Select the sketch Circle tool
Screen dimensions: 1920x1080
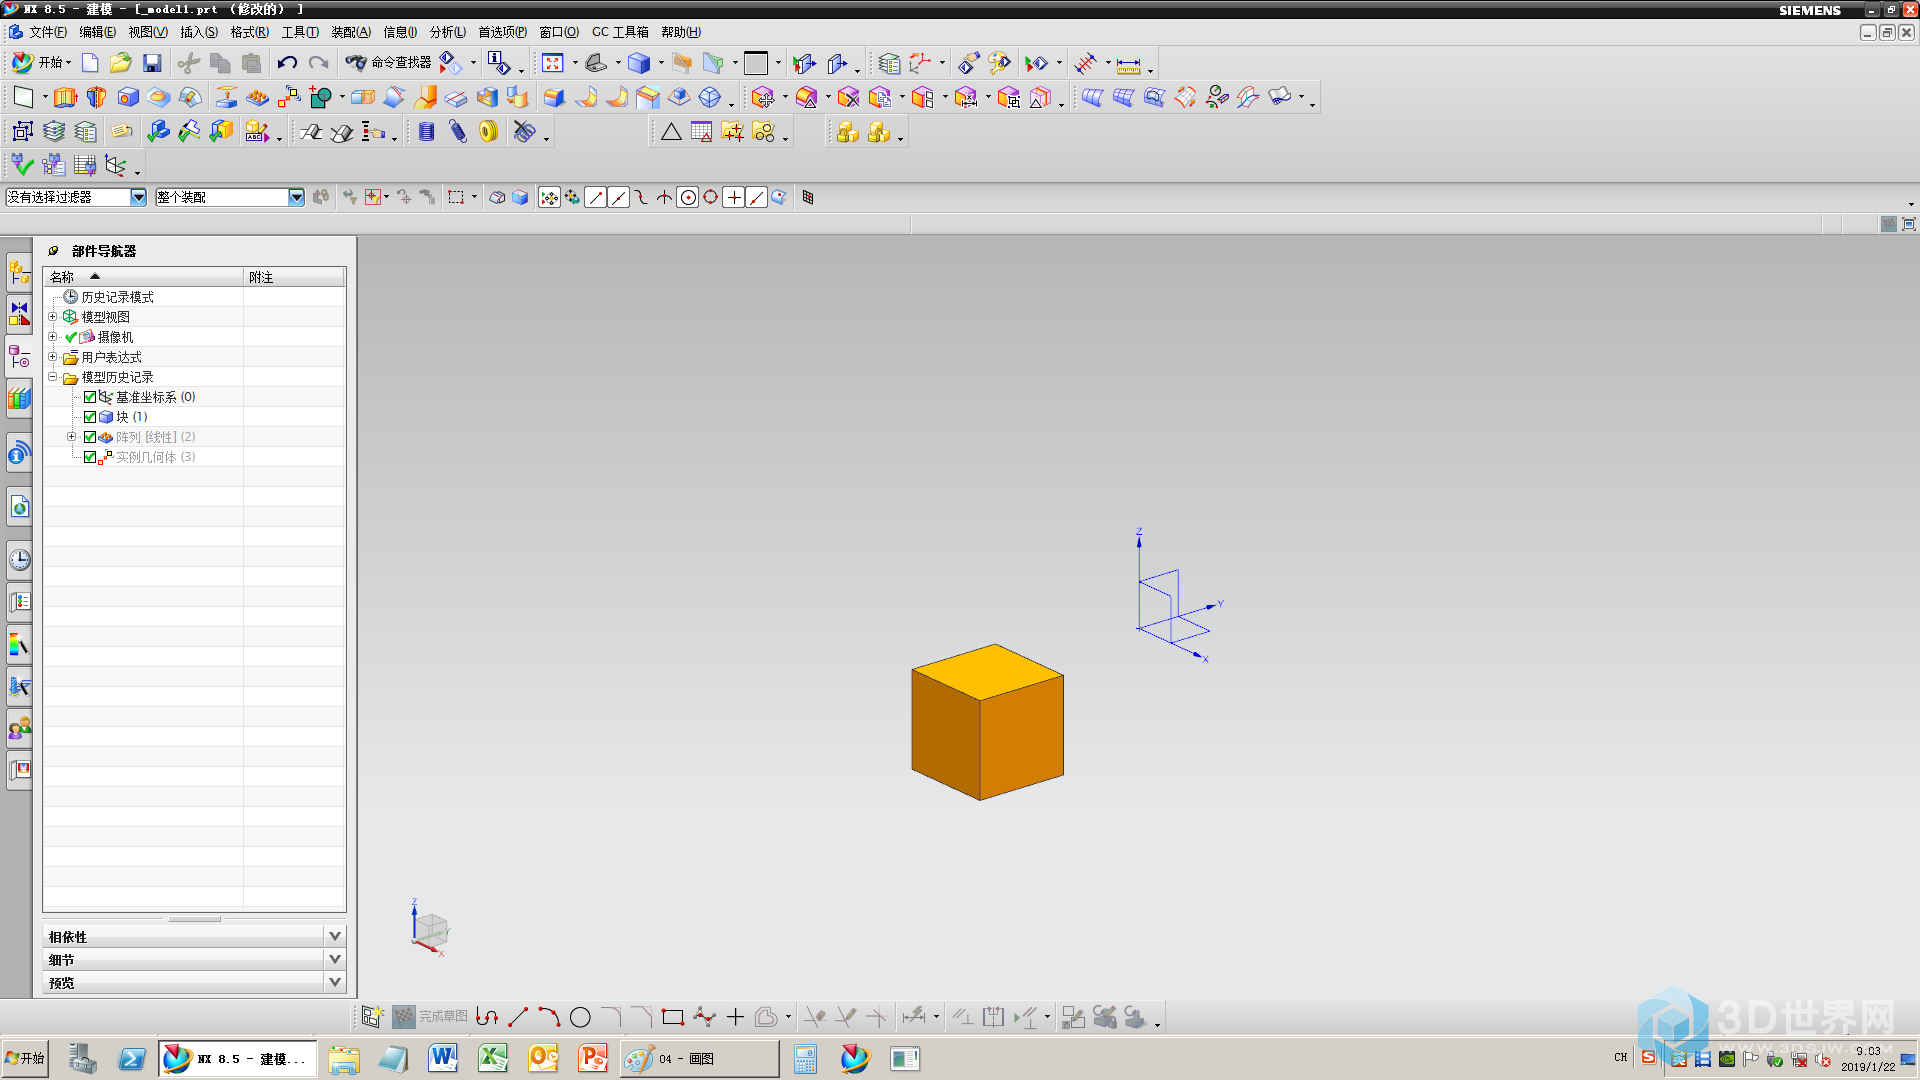580,1017
